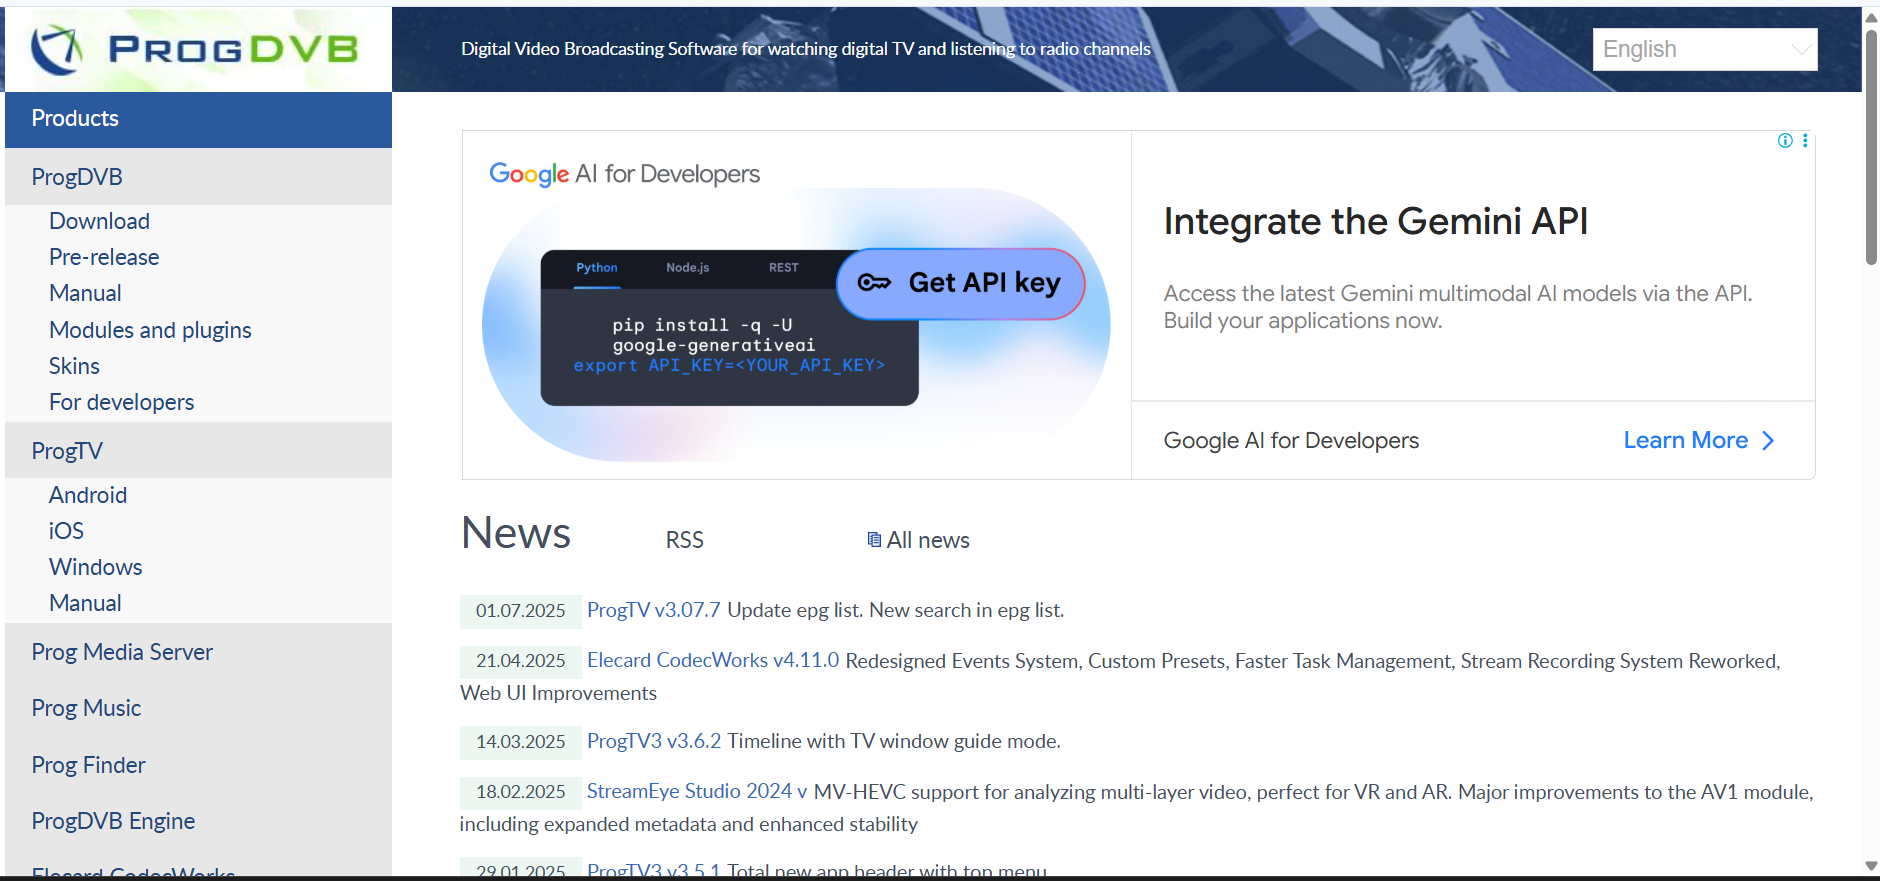Open the Skins page
The image size is (1880, 881).
click(74, 366)
